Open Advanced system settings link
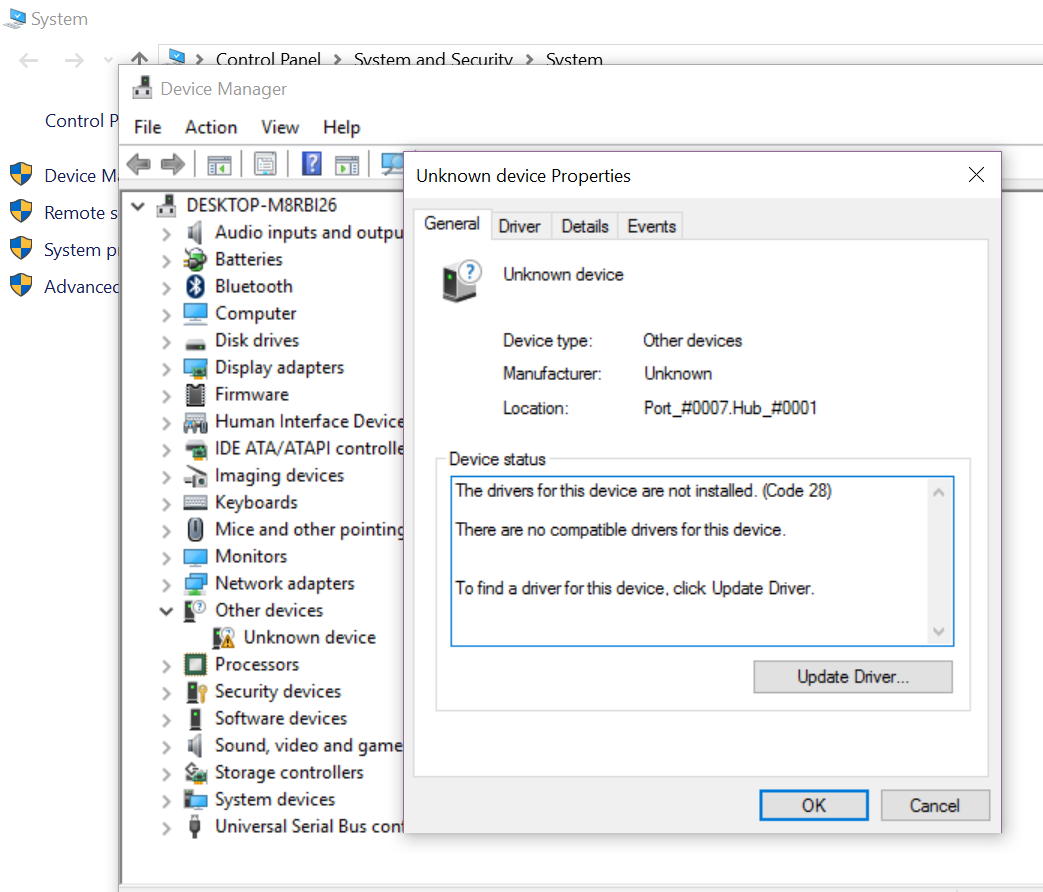 (80, 287)
